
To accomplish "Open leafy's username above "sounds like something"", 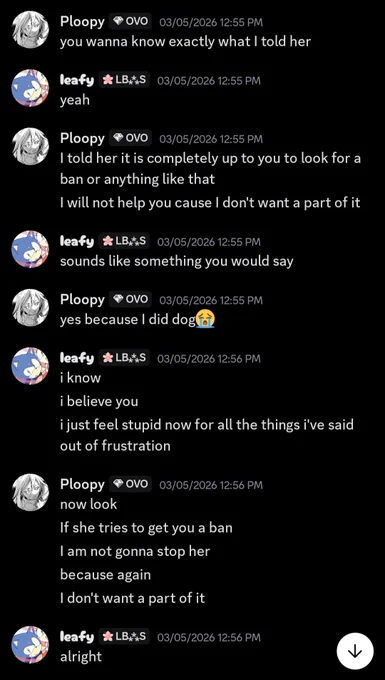I will tap(77, 241).
